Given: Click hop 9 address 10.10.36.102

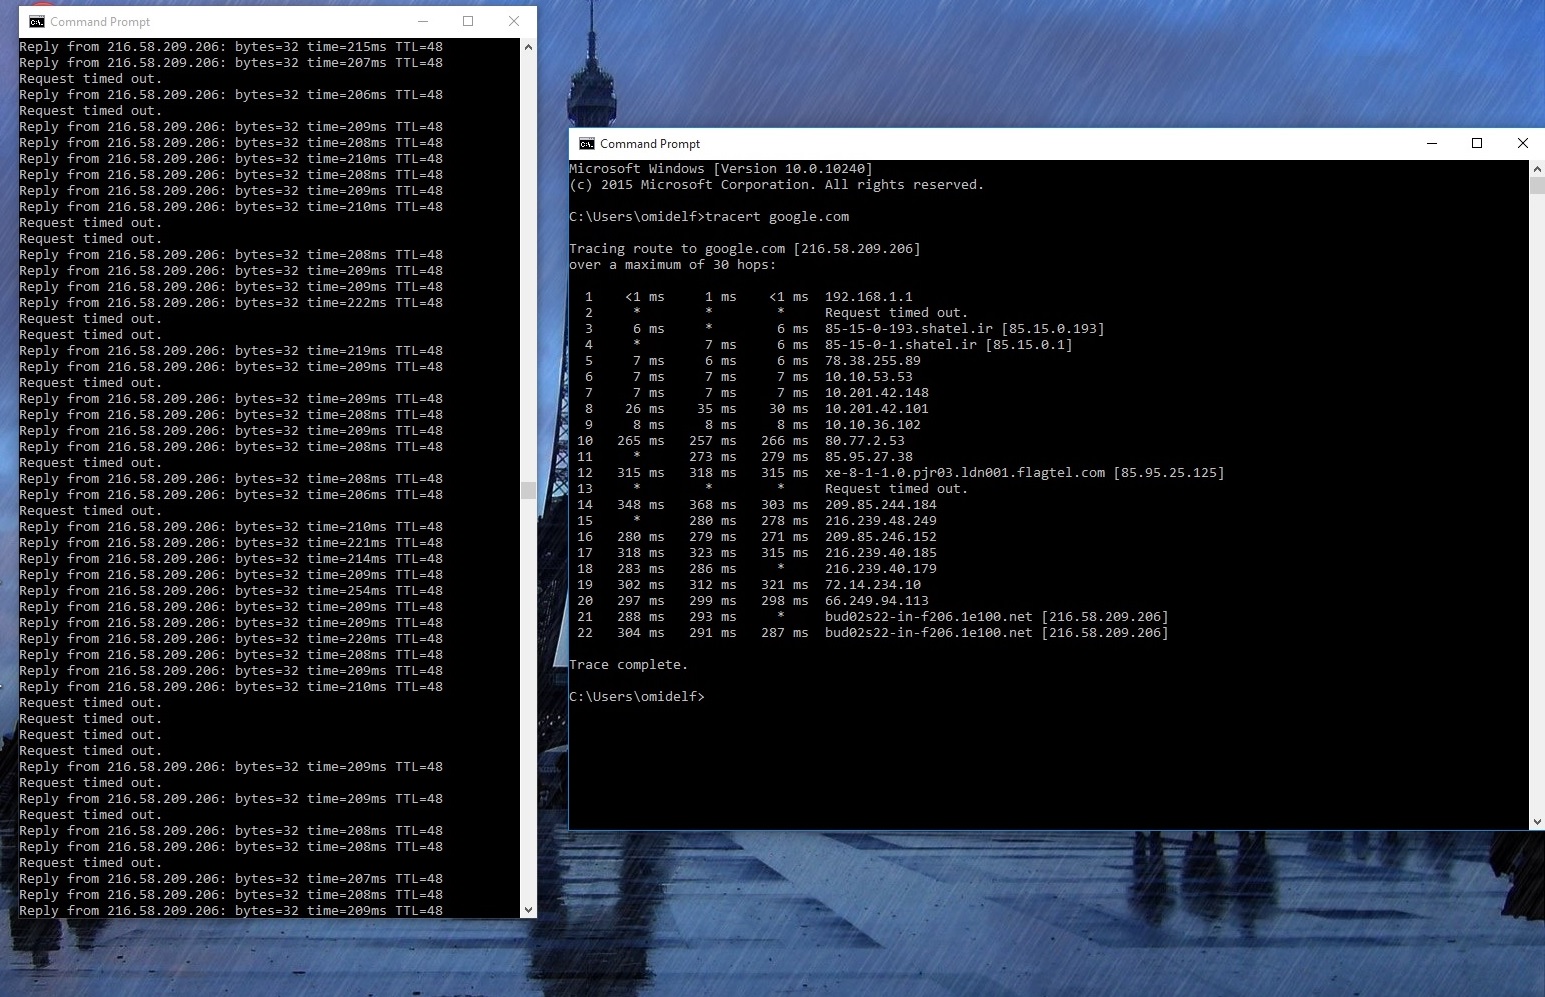Looking at the screenshot, I should click(x=873, y=425).
